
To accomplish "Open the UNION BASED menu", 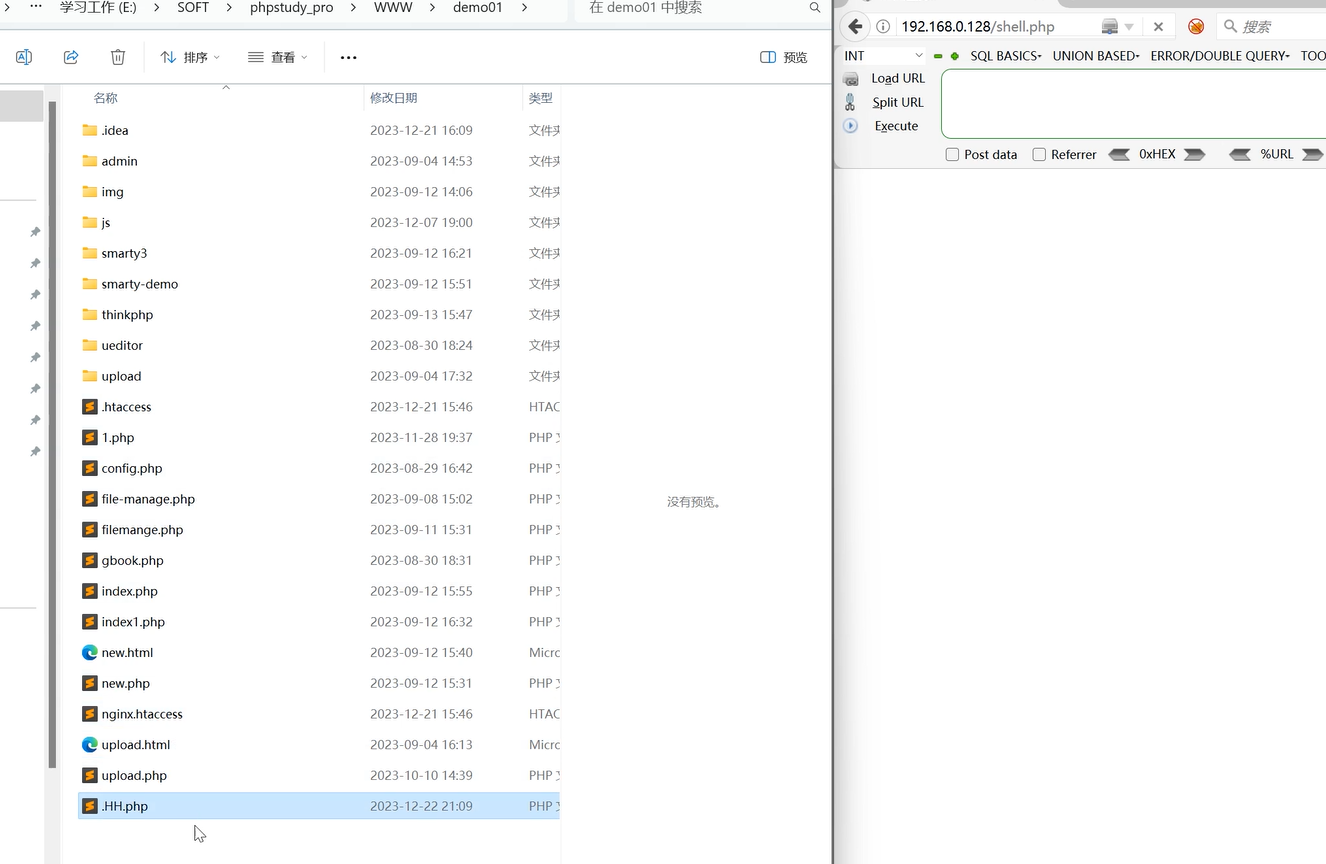I will (1095, 56).
